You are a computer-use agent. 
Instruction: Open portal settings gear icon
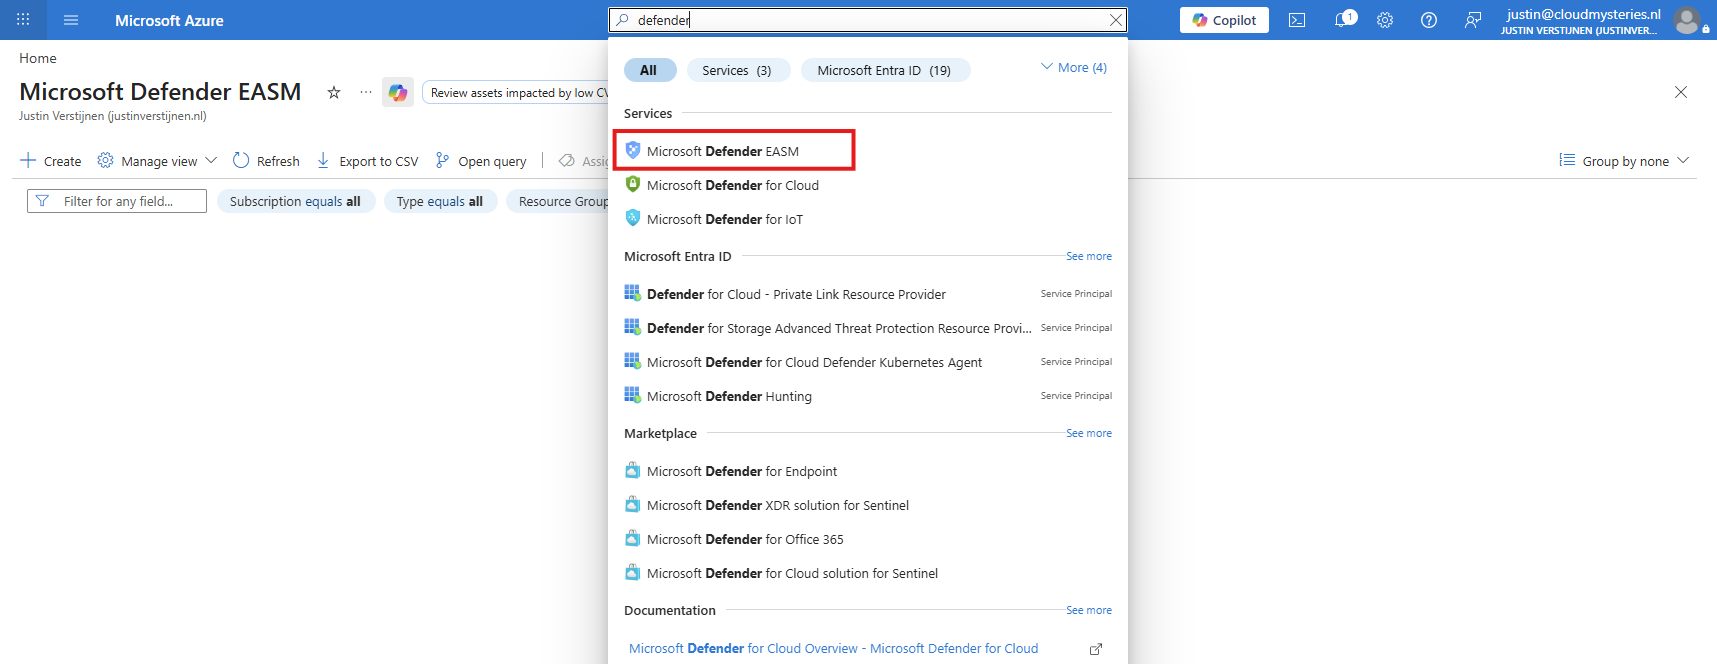(x=1385, y=20)
